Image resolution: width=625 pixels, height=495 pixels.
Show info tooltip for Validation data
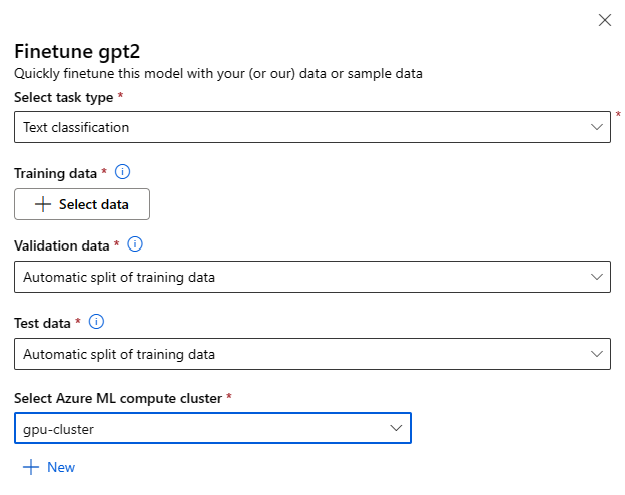[136, 244]
